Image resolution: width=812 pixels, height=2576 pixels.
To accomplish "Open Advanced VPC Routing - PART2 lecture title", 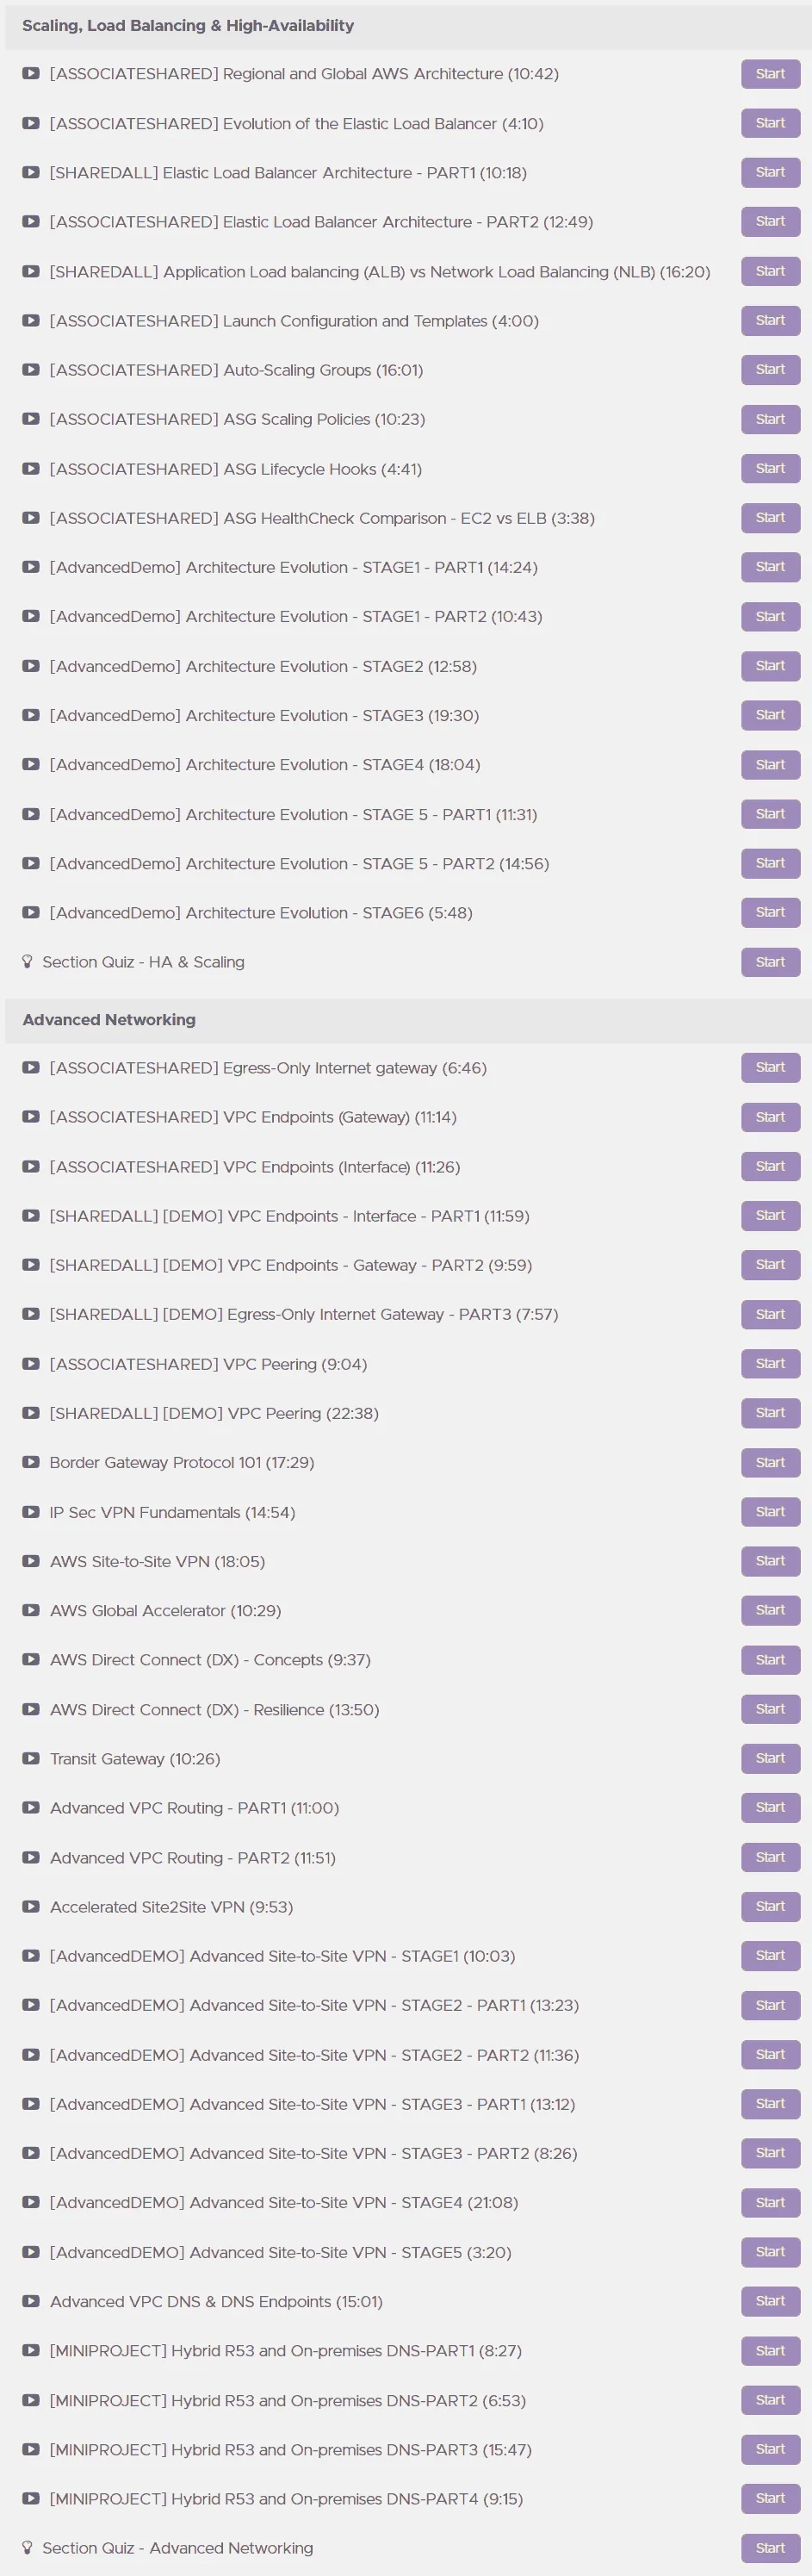I will click(x=193, y=1858).
